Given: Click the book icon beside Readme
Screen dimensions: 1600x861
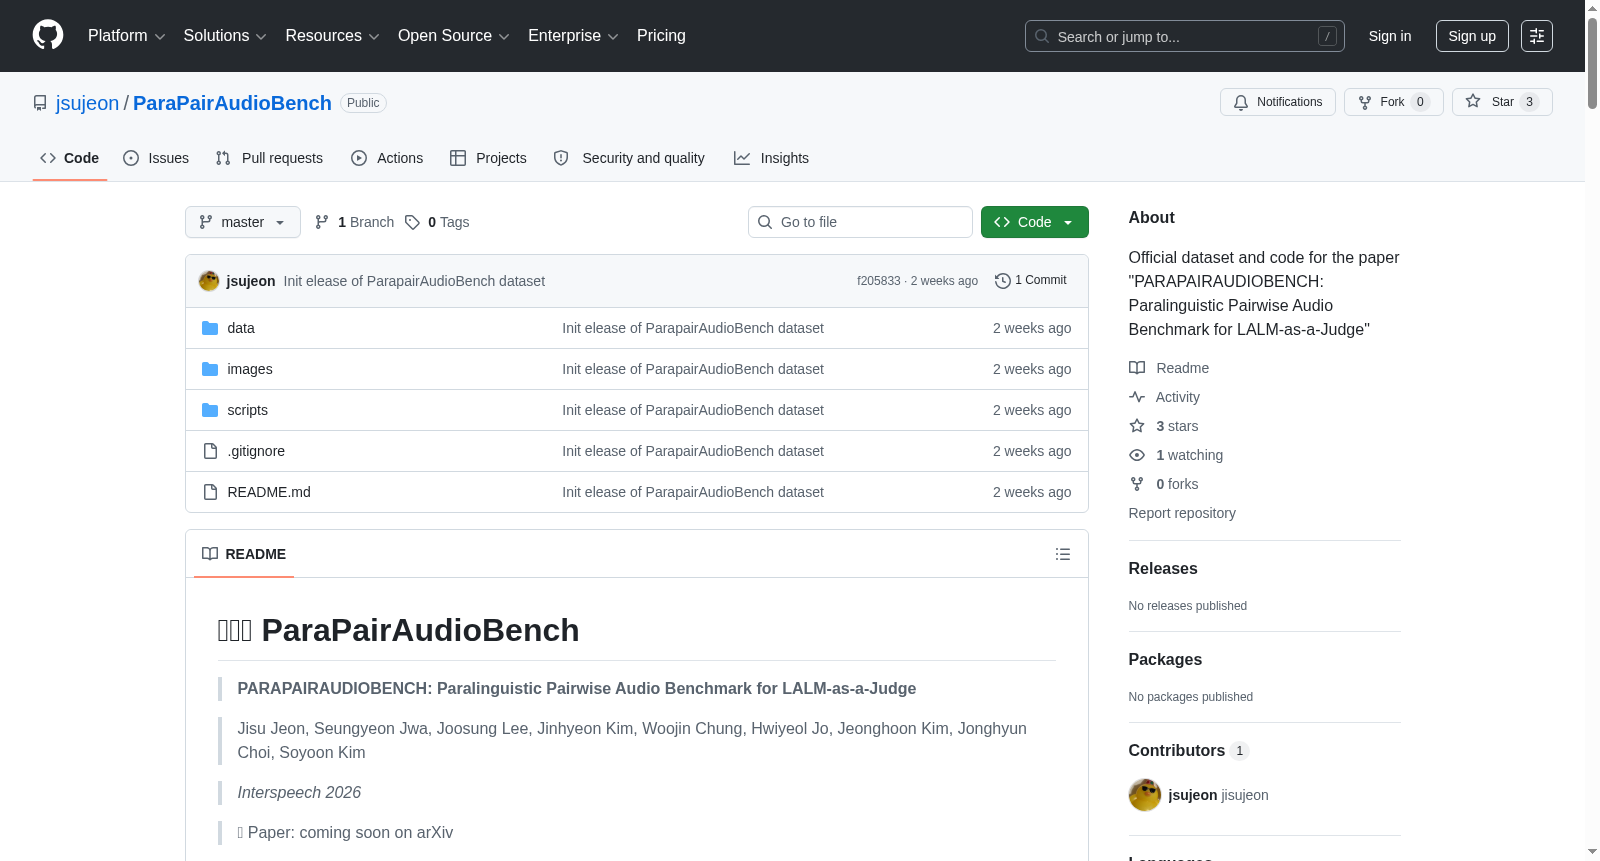Looking at the screenshot, I should 1137,368.
